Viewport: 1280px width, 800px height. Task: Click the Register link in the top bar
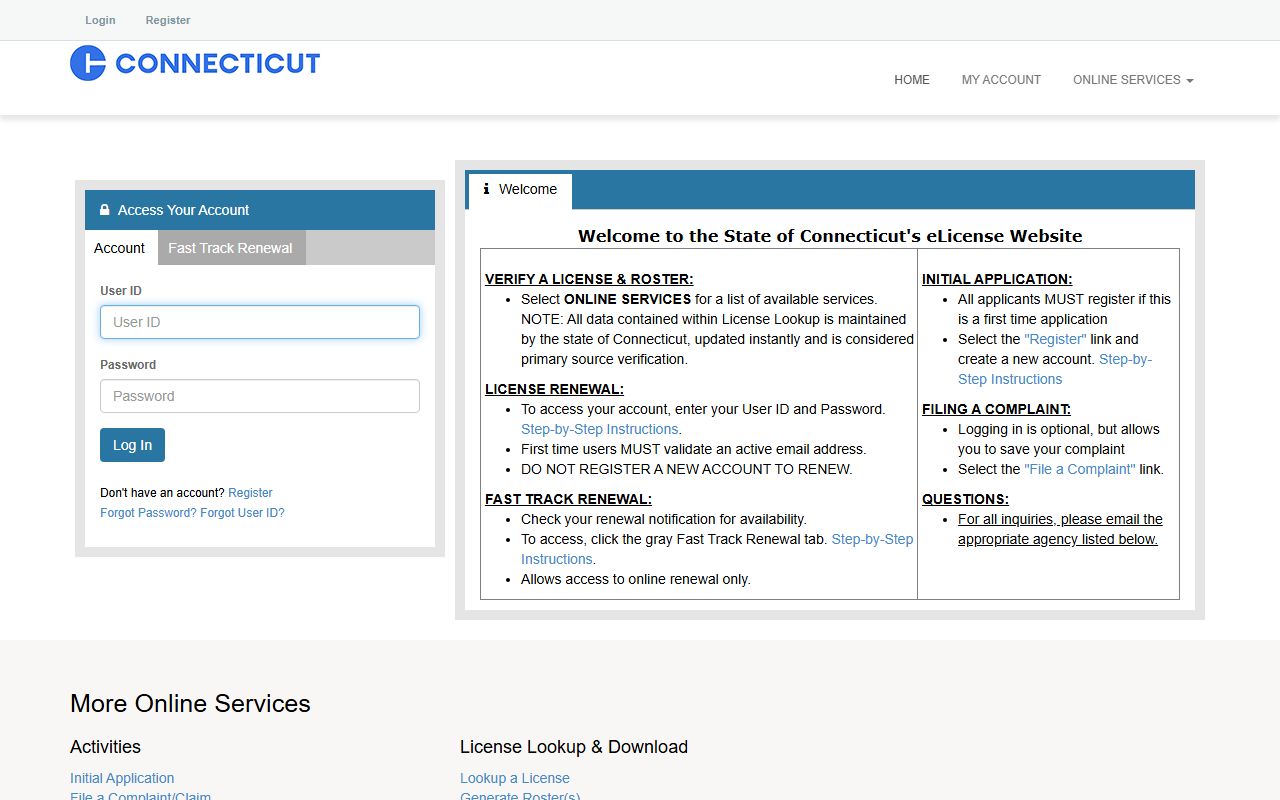click(168, 20)
